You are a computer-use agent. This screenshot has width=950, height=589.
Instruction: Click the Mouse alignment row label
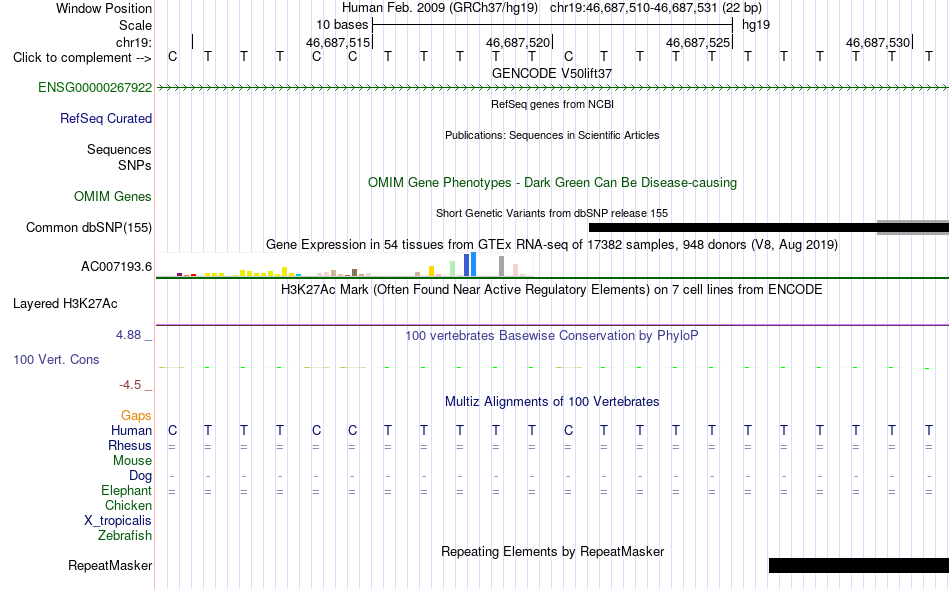pyautogui.click(x=132, y=461)
